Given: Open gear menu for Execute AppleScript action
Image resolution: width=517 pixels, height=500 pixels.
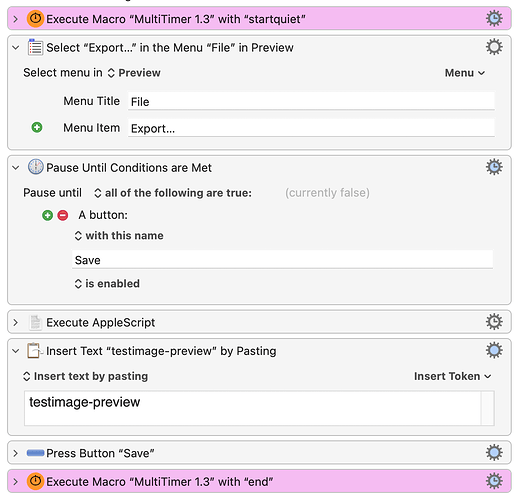Looking at the screenshot, I should click(x=494, y=322).
